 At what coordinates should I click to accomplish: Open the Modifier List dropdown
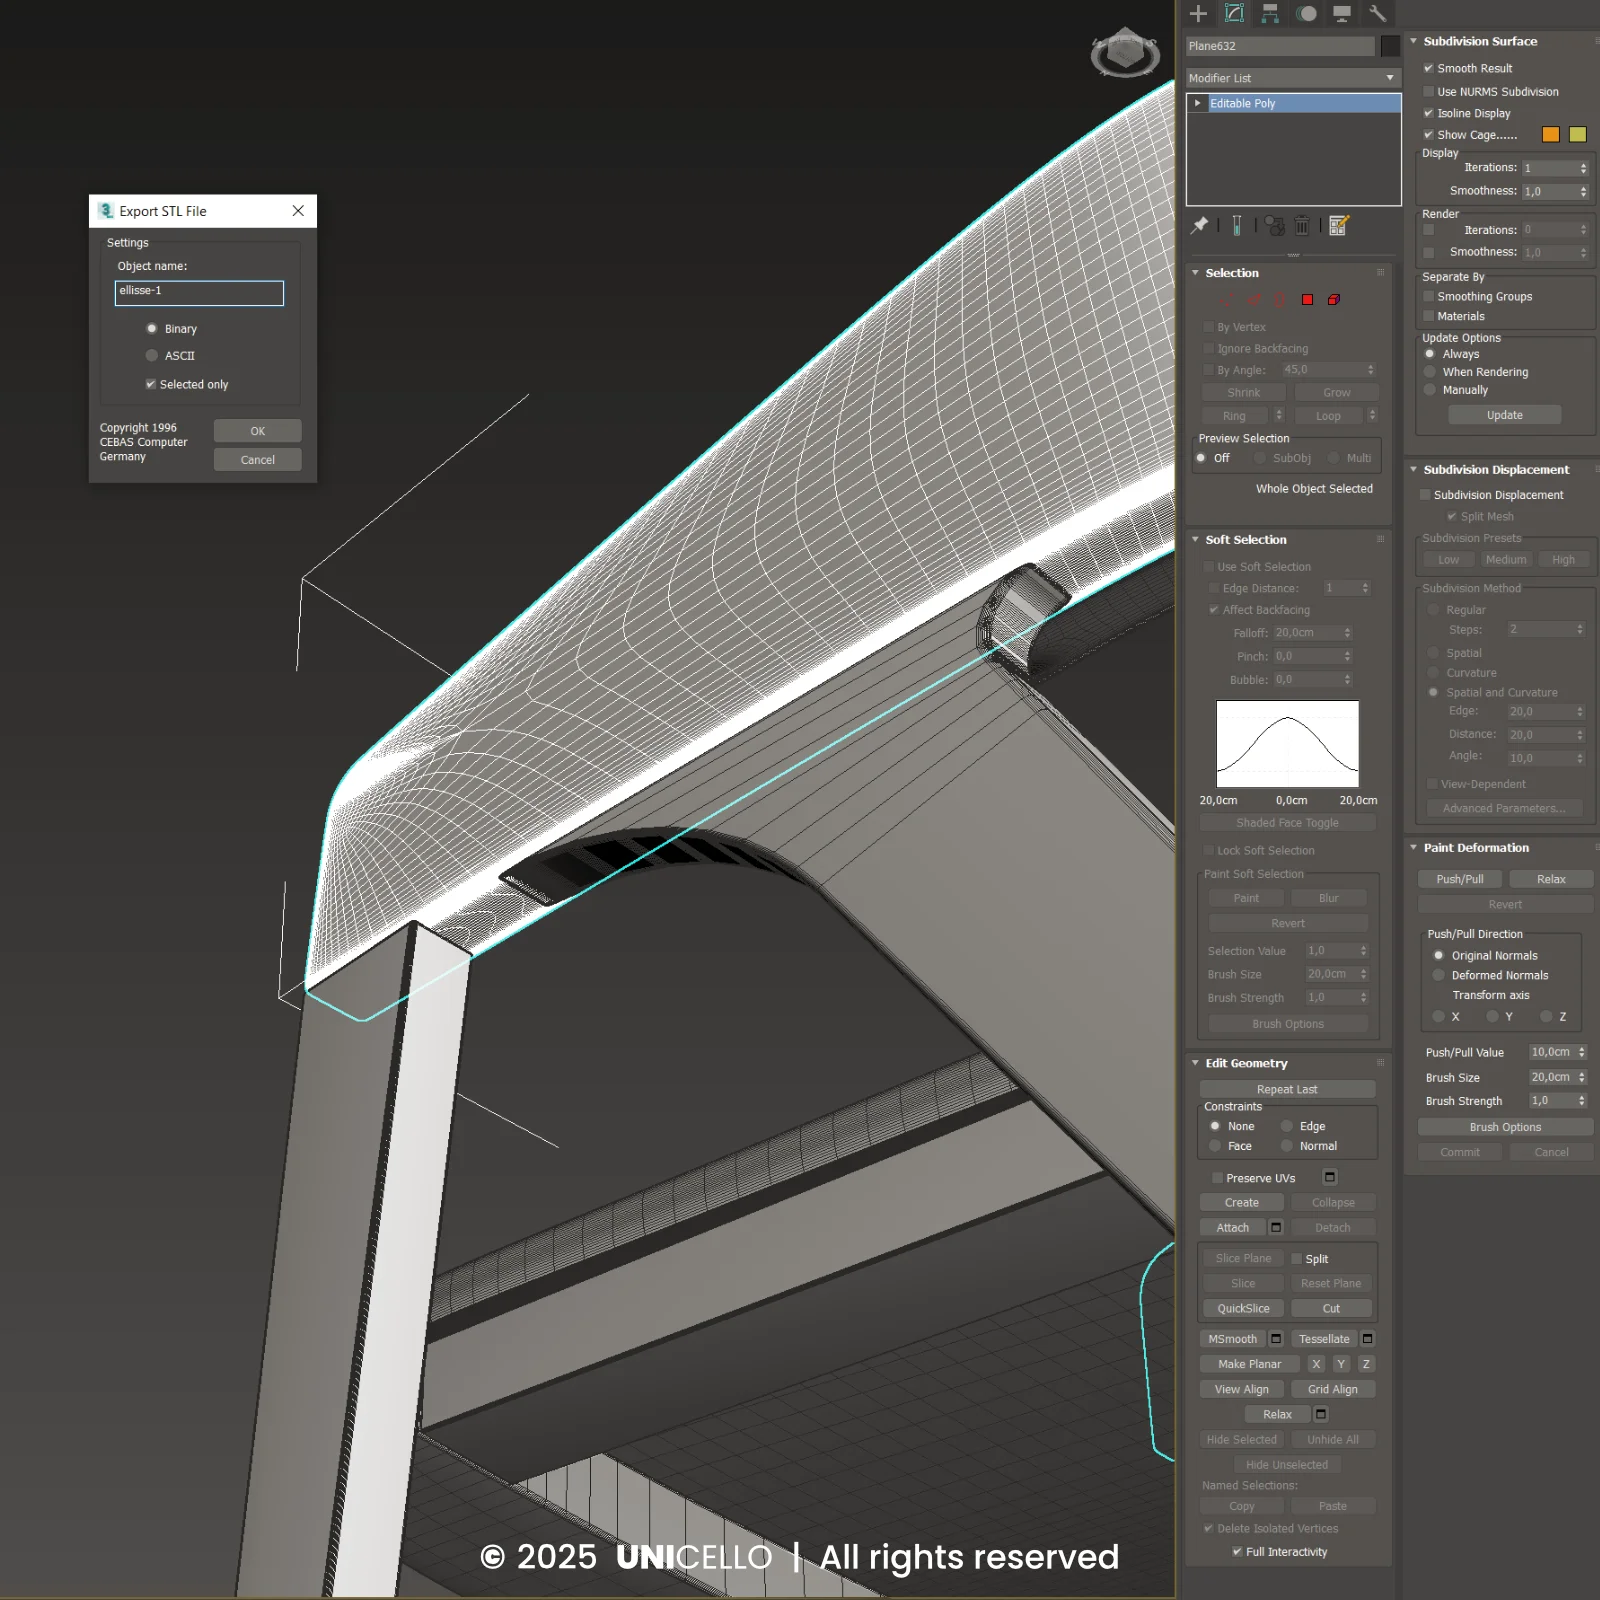1292,78
